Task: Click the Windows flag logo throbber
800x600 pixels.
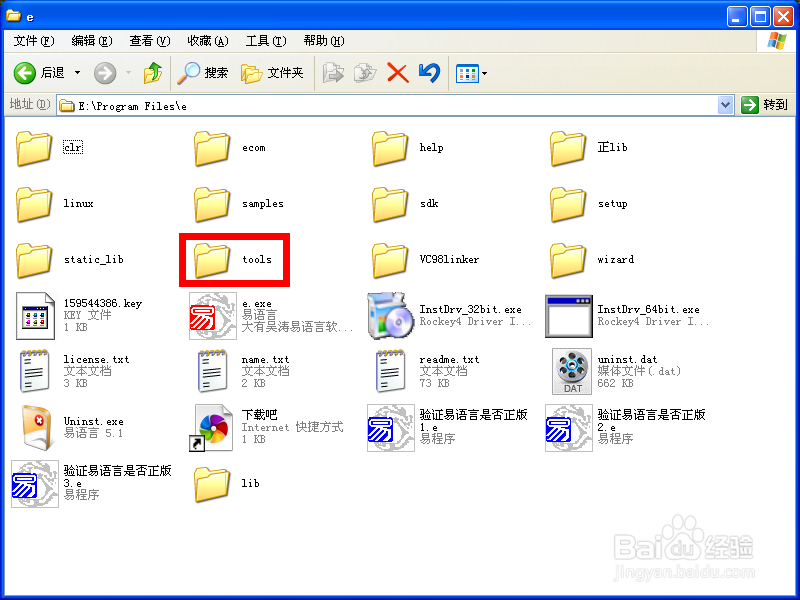Action: click(777, 41)
